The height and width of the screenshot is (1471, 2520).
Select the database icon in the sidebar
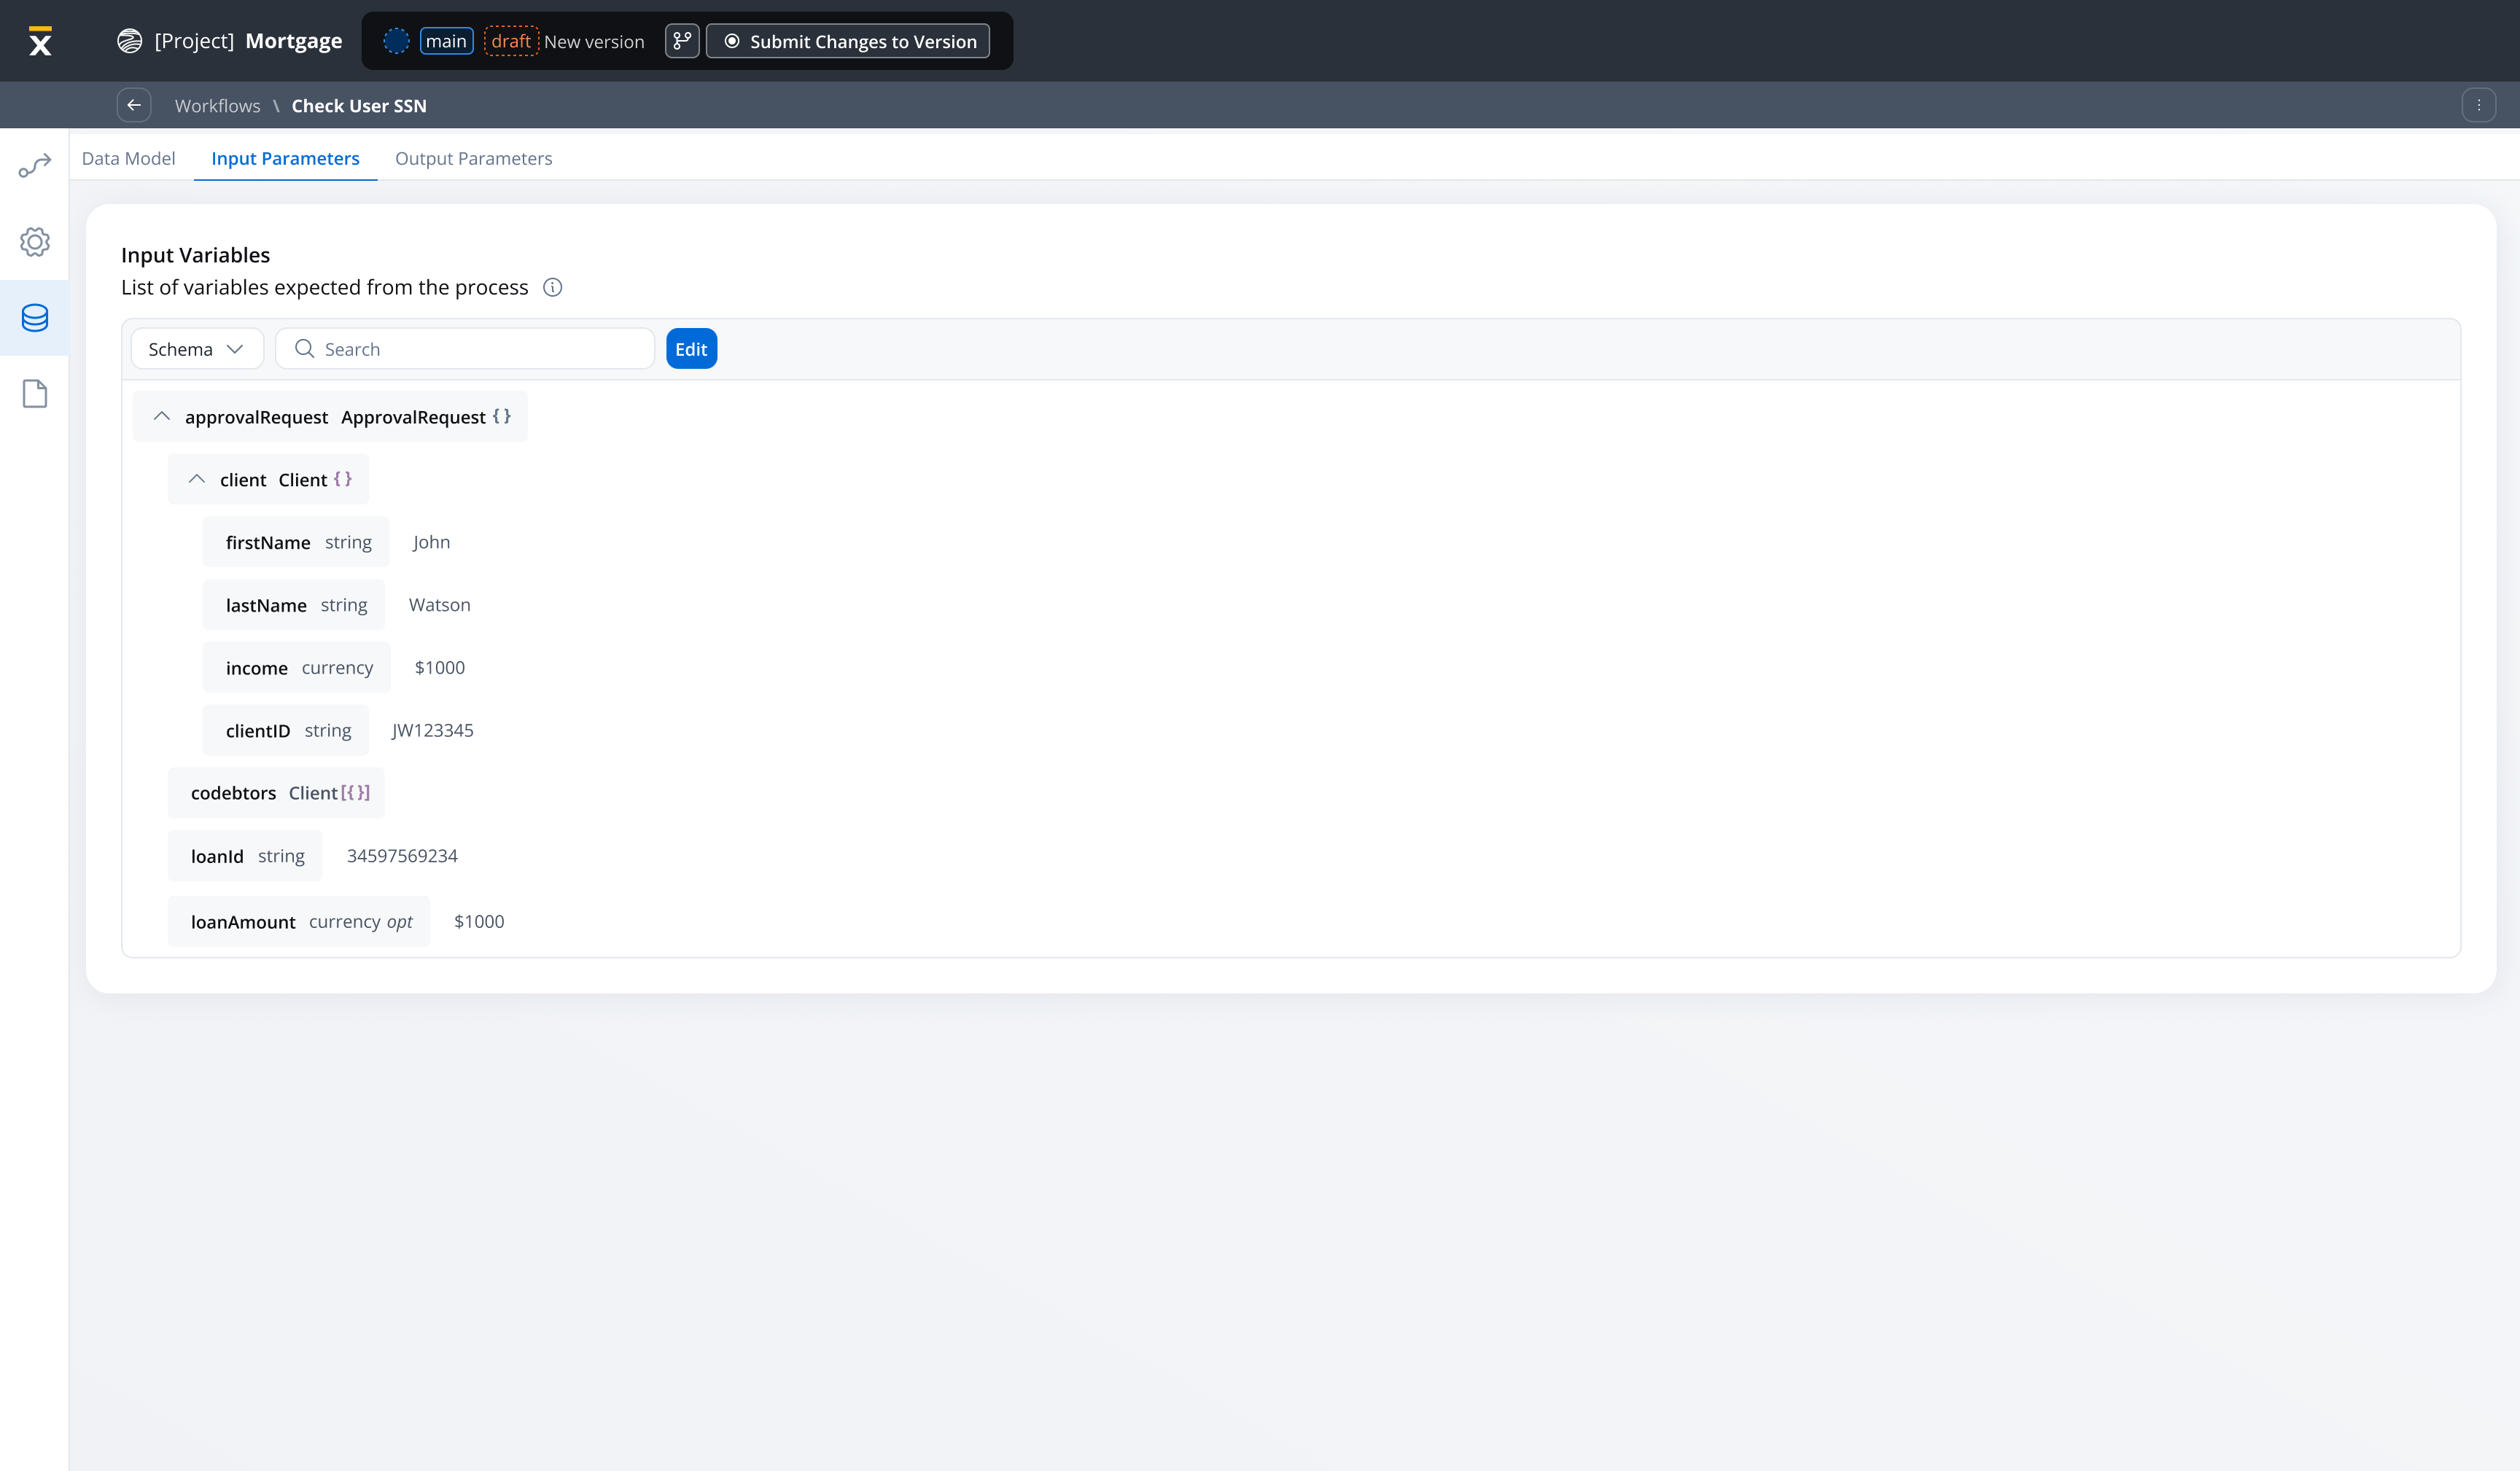35,318
